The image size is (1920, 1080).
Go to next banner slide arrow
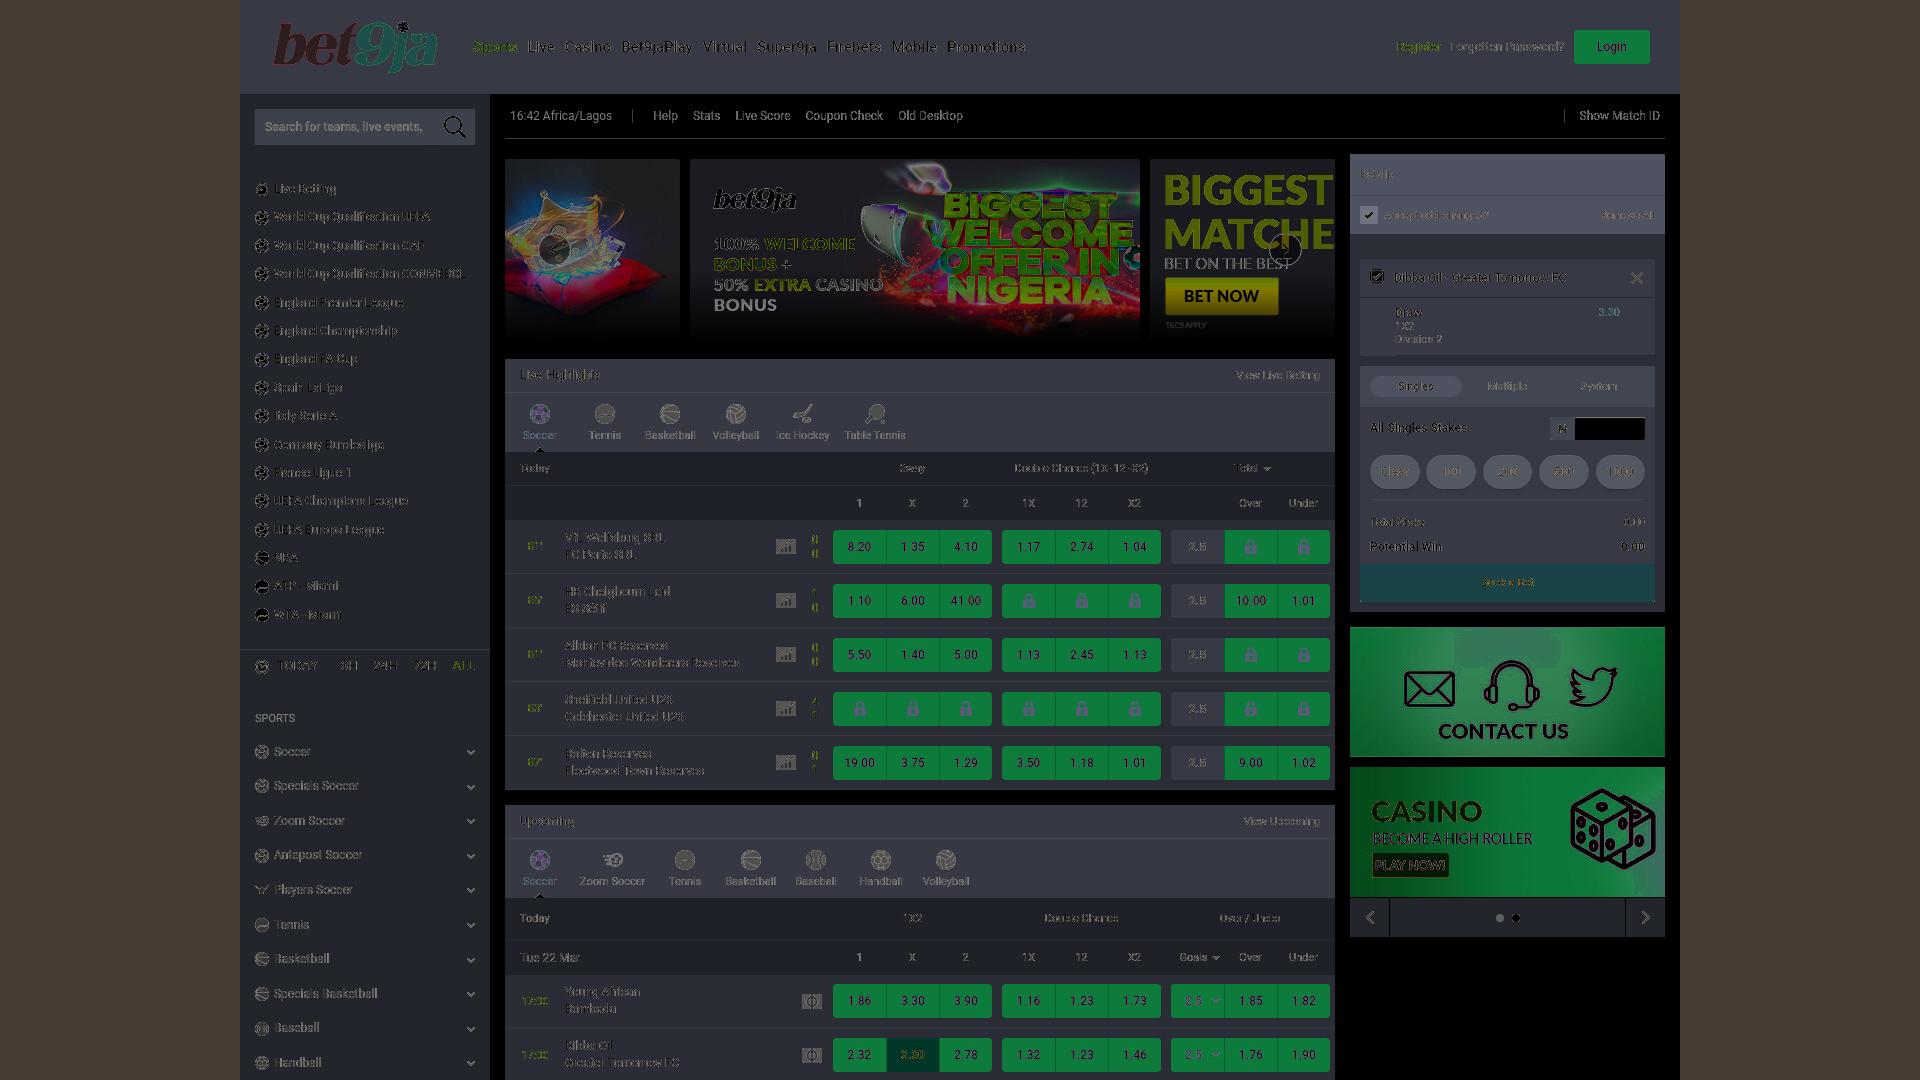coord(1285,250)
